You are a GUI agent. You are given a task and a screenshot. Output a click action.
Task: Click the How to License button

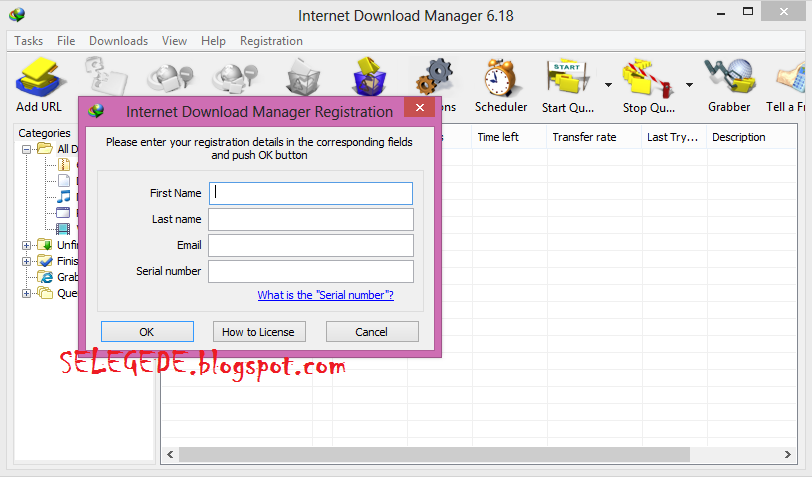(259, 331)
